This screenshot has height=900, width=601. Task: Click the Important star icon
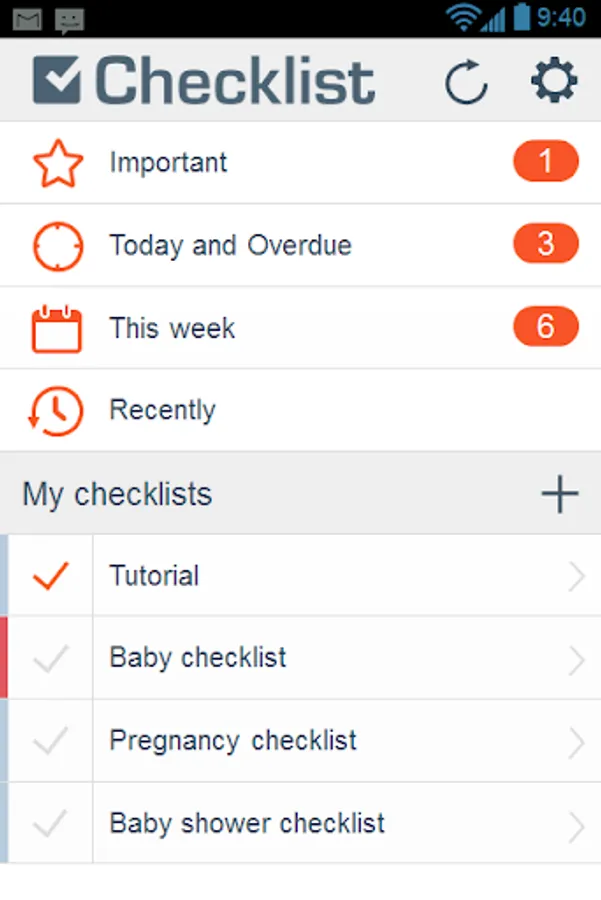pyautogui.click(x=57, y=163)
